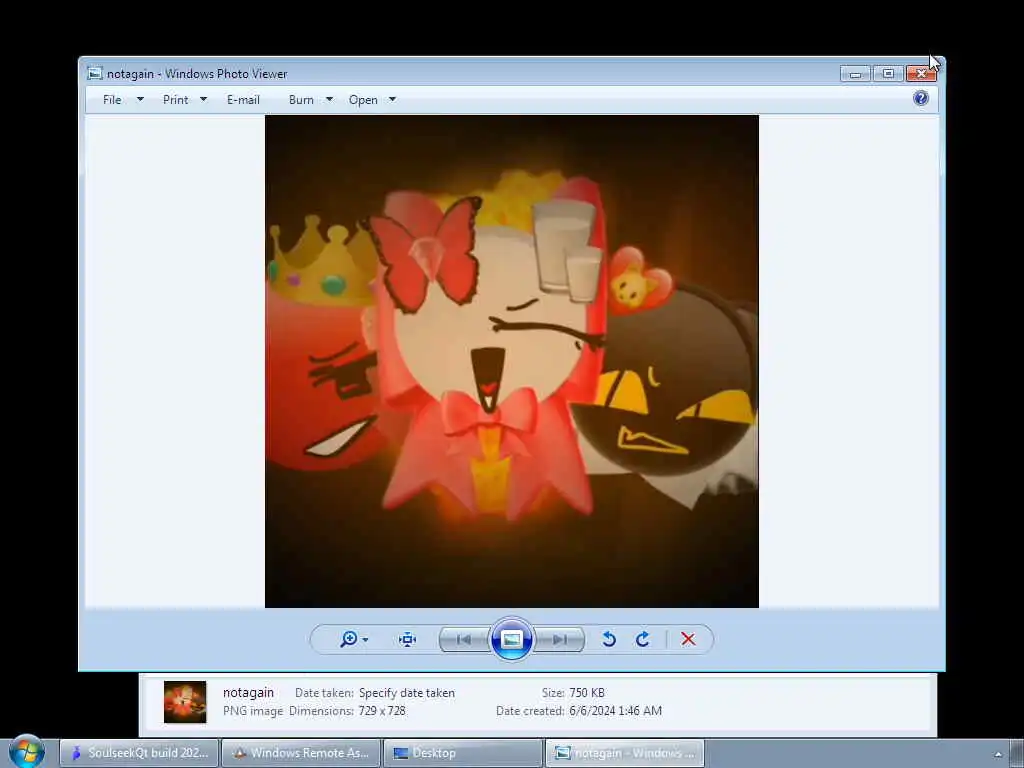Expand the Open dropdown arrow

392,100
